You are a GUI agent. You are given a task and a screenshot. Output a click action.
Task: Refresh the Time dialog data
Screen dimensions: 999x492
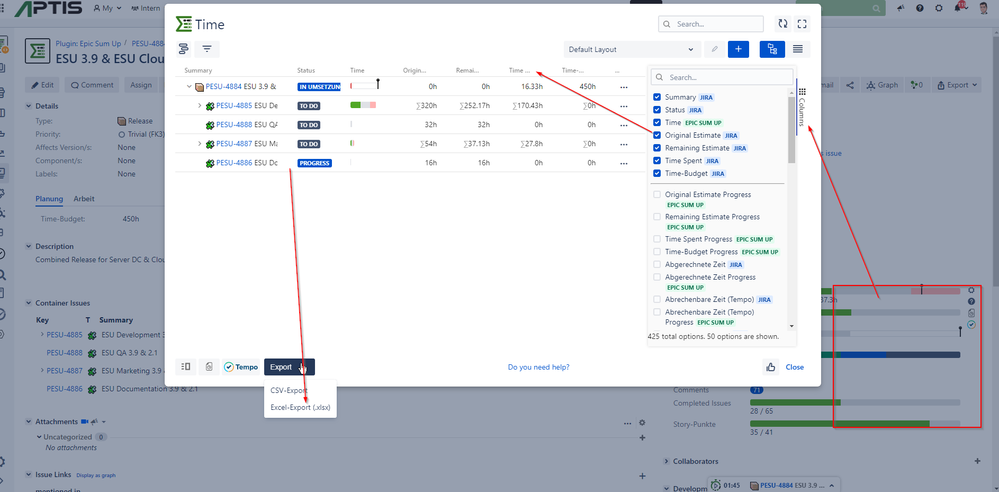782,24
